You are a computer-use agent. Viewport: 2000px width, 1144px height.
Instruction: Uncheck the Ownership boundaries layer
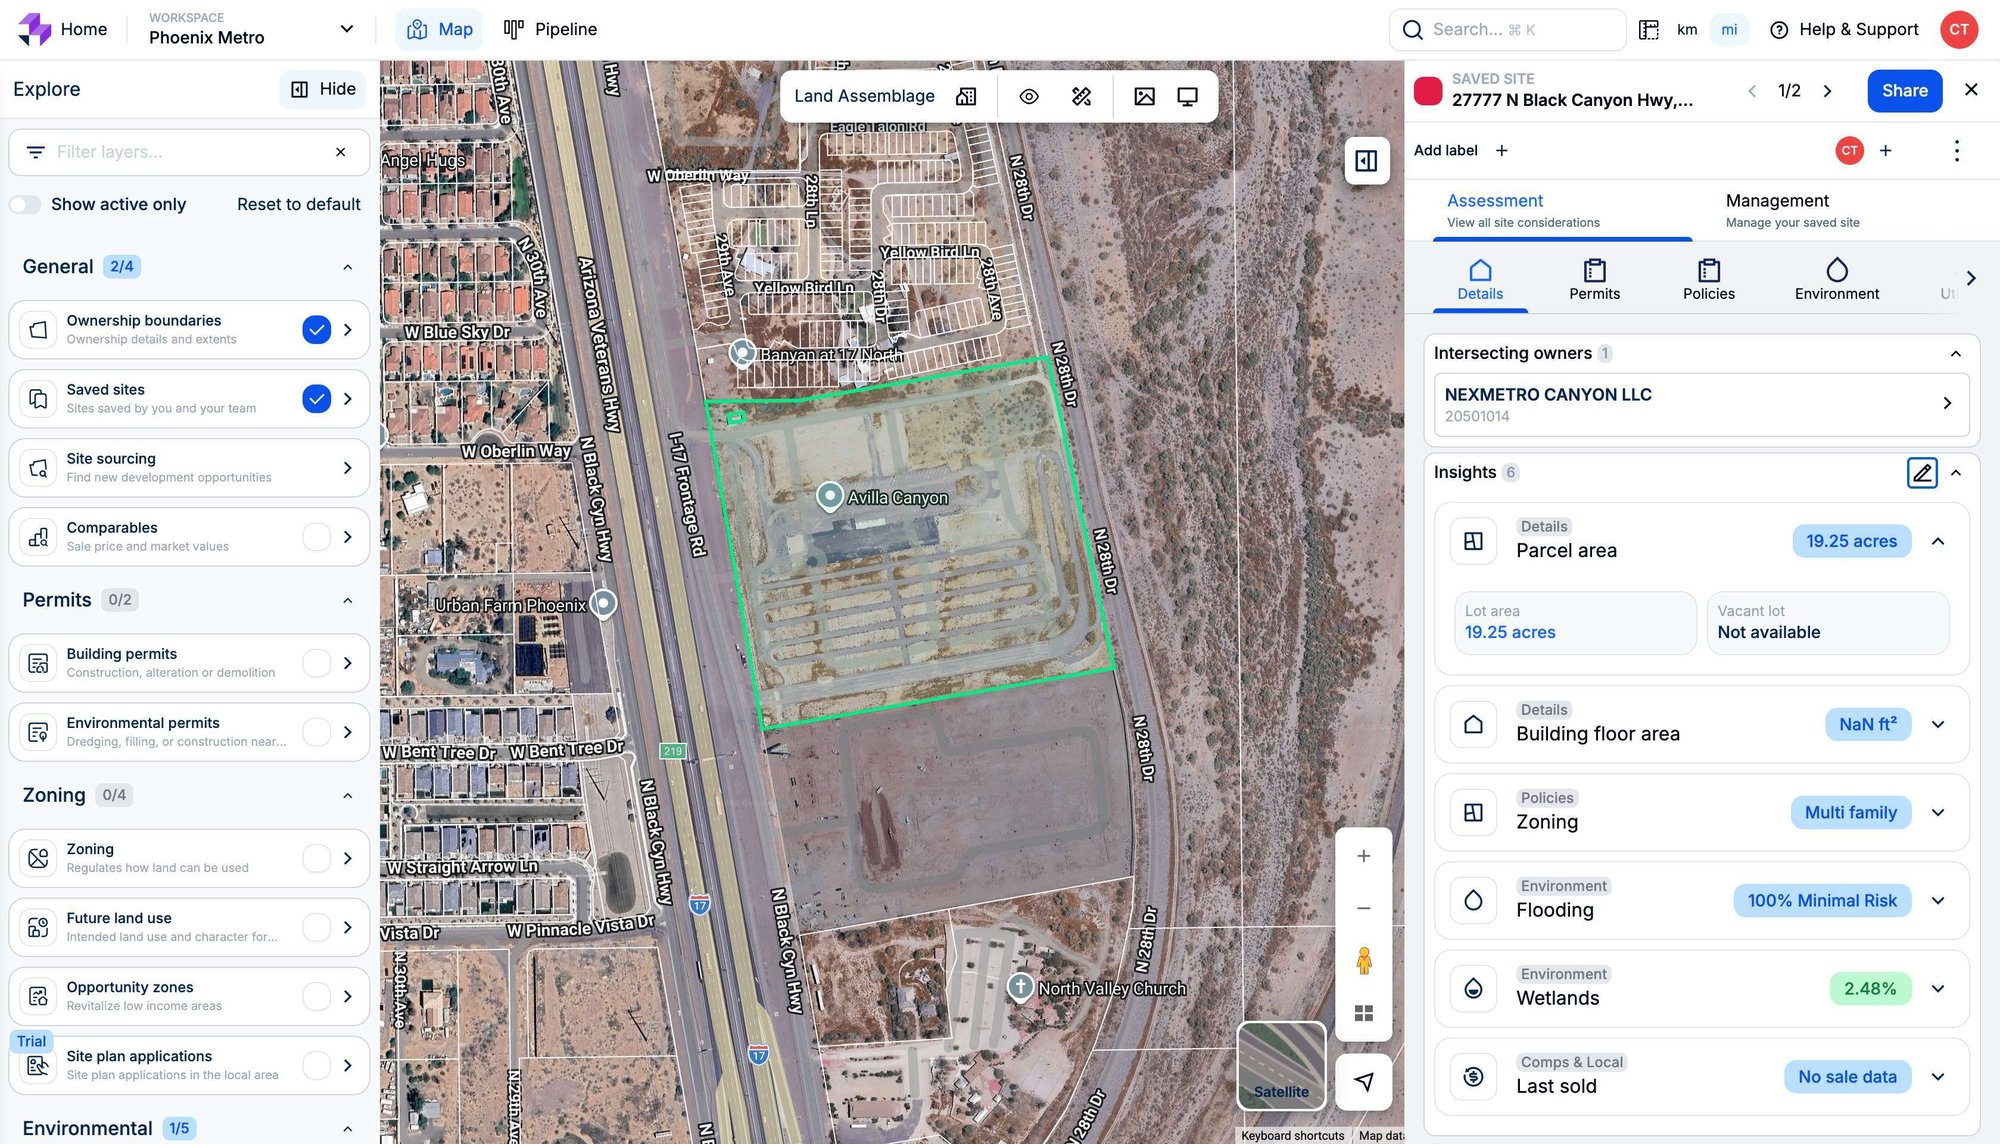pyautogui.click(x=316, y=329)
